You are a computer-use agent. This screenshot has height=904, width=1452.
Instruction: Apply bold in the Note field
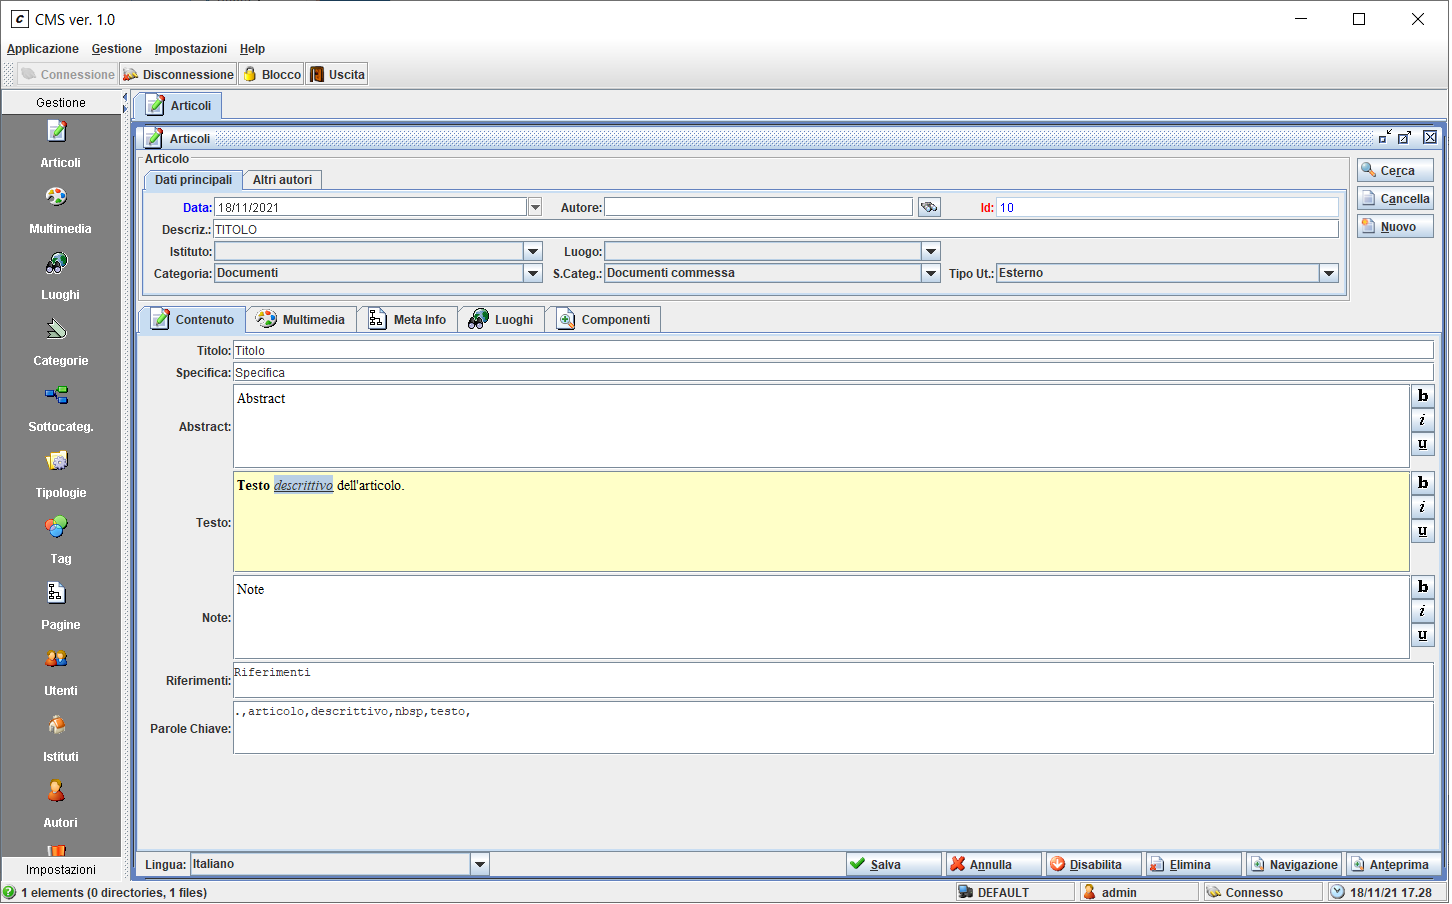1422,587
